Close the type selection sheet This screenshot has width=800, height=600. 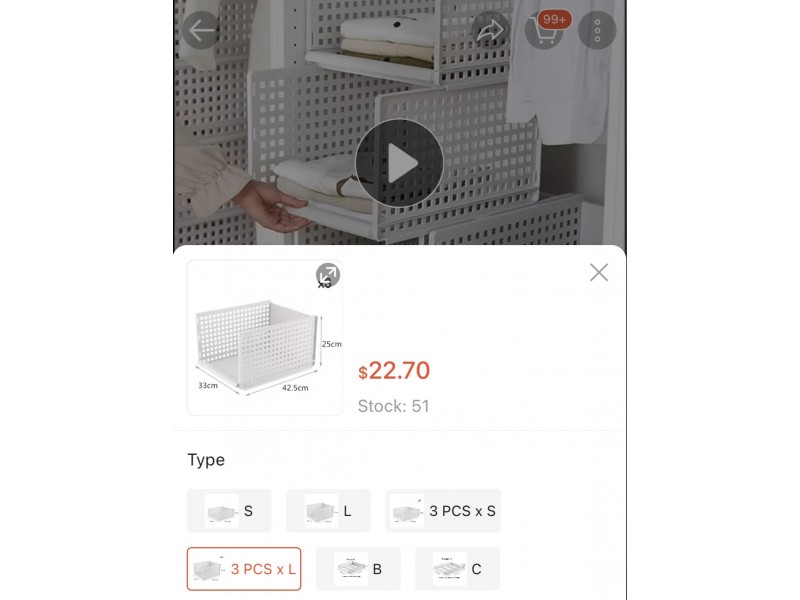[599, 272]
